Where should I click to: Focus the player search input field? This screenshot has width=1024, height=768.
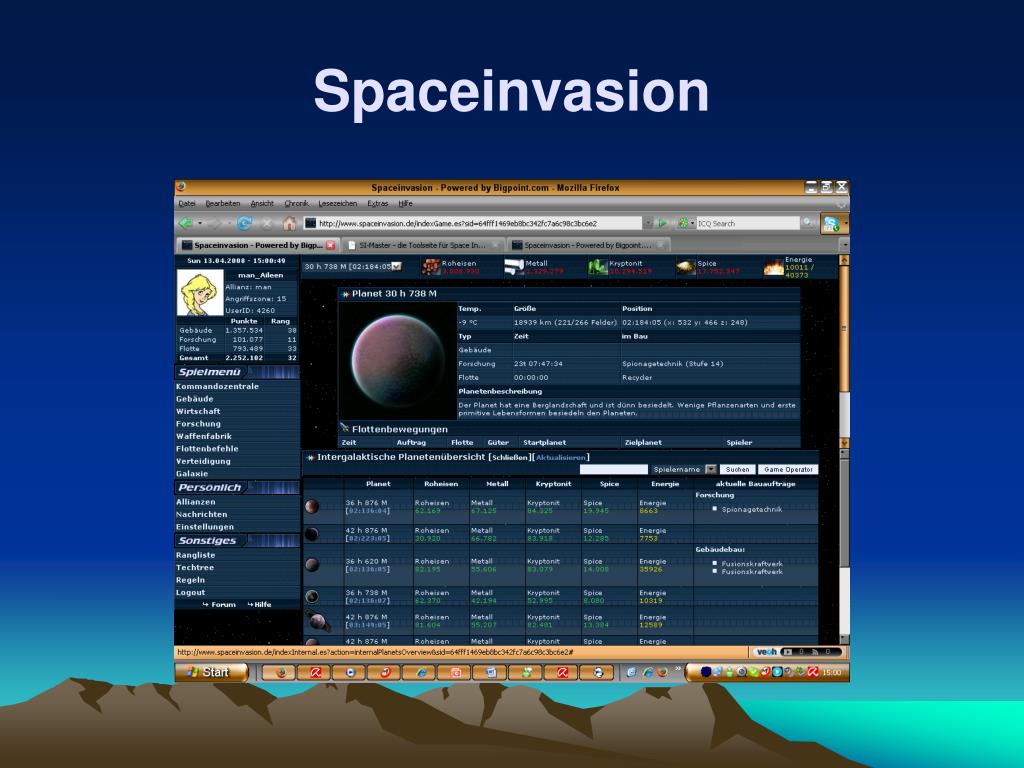pyautogui.click(x=614, y=469)
